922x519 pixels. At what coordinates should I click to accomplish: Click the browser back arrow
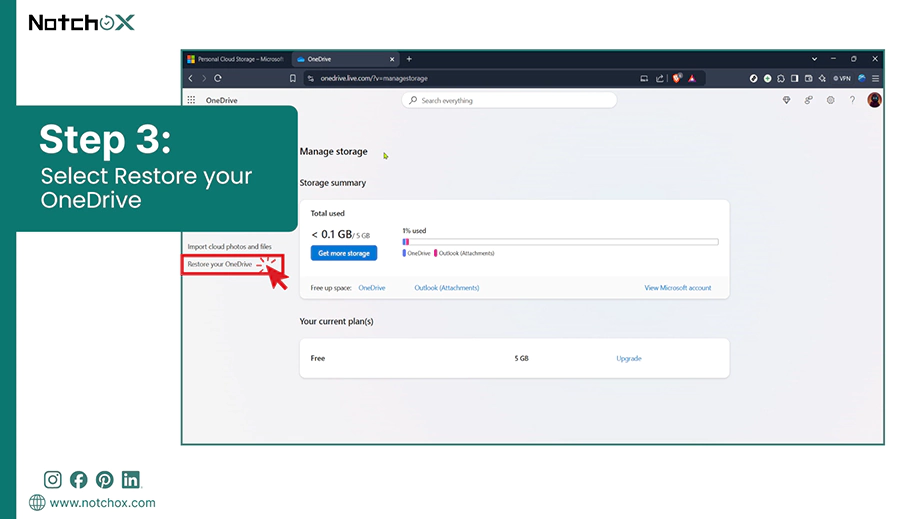coord(191,78)
